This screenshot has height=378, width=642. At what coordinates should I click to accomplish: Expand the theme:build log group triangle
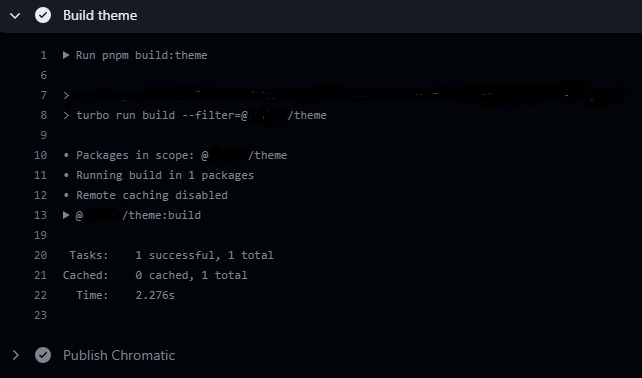coord(66,215)
